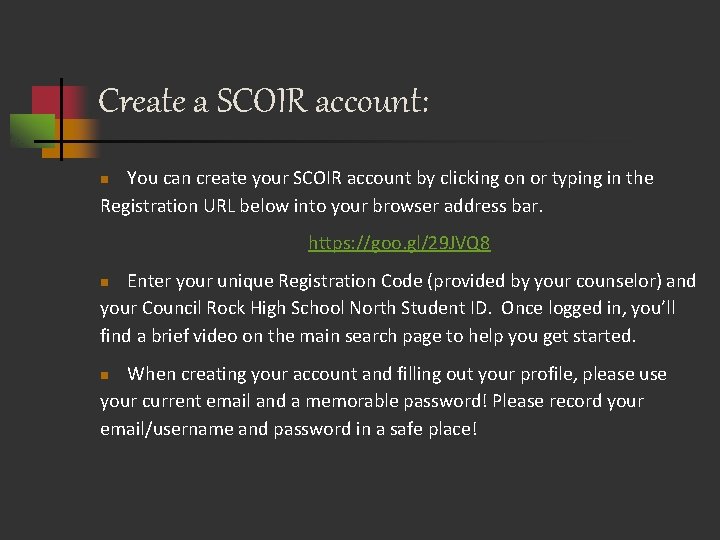Click the paragraph starting 'You can create your SCOIR account'
720x540 pixels.
coord(377,192)
